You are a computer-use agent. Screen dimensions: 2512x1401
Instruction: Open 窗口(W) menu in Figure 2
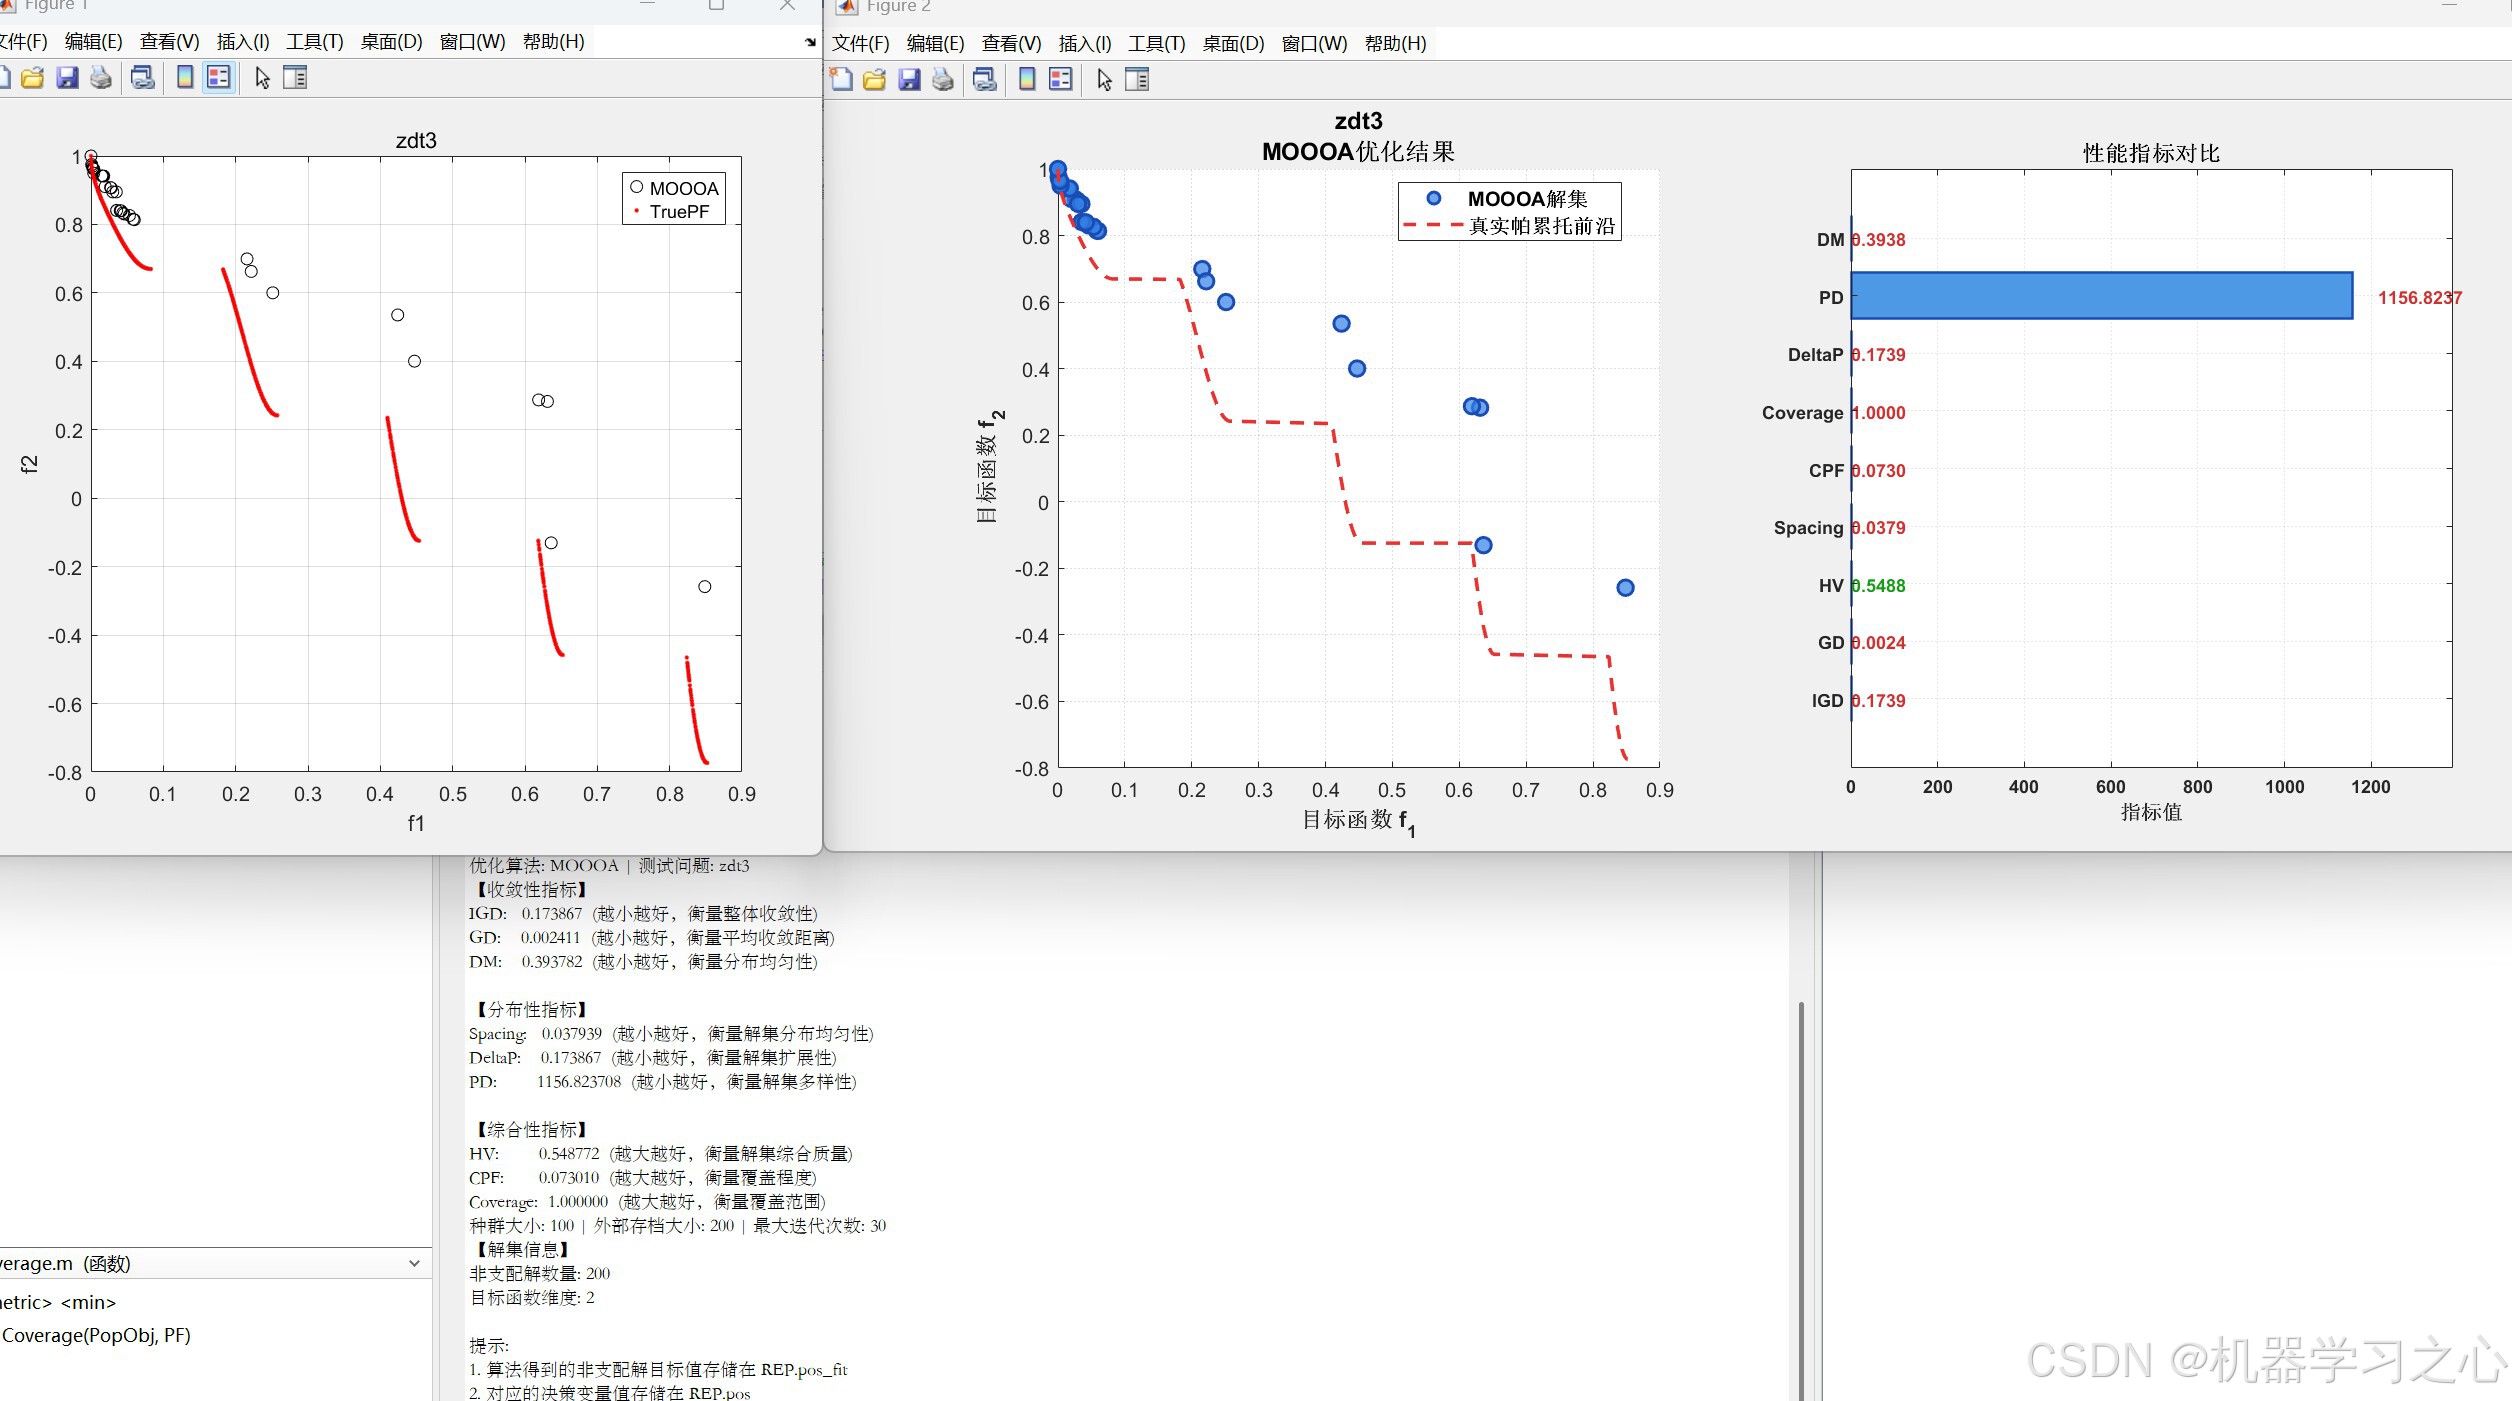pos(1314,43)
